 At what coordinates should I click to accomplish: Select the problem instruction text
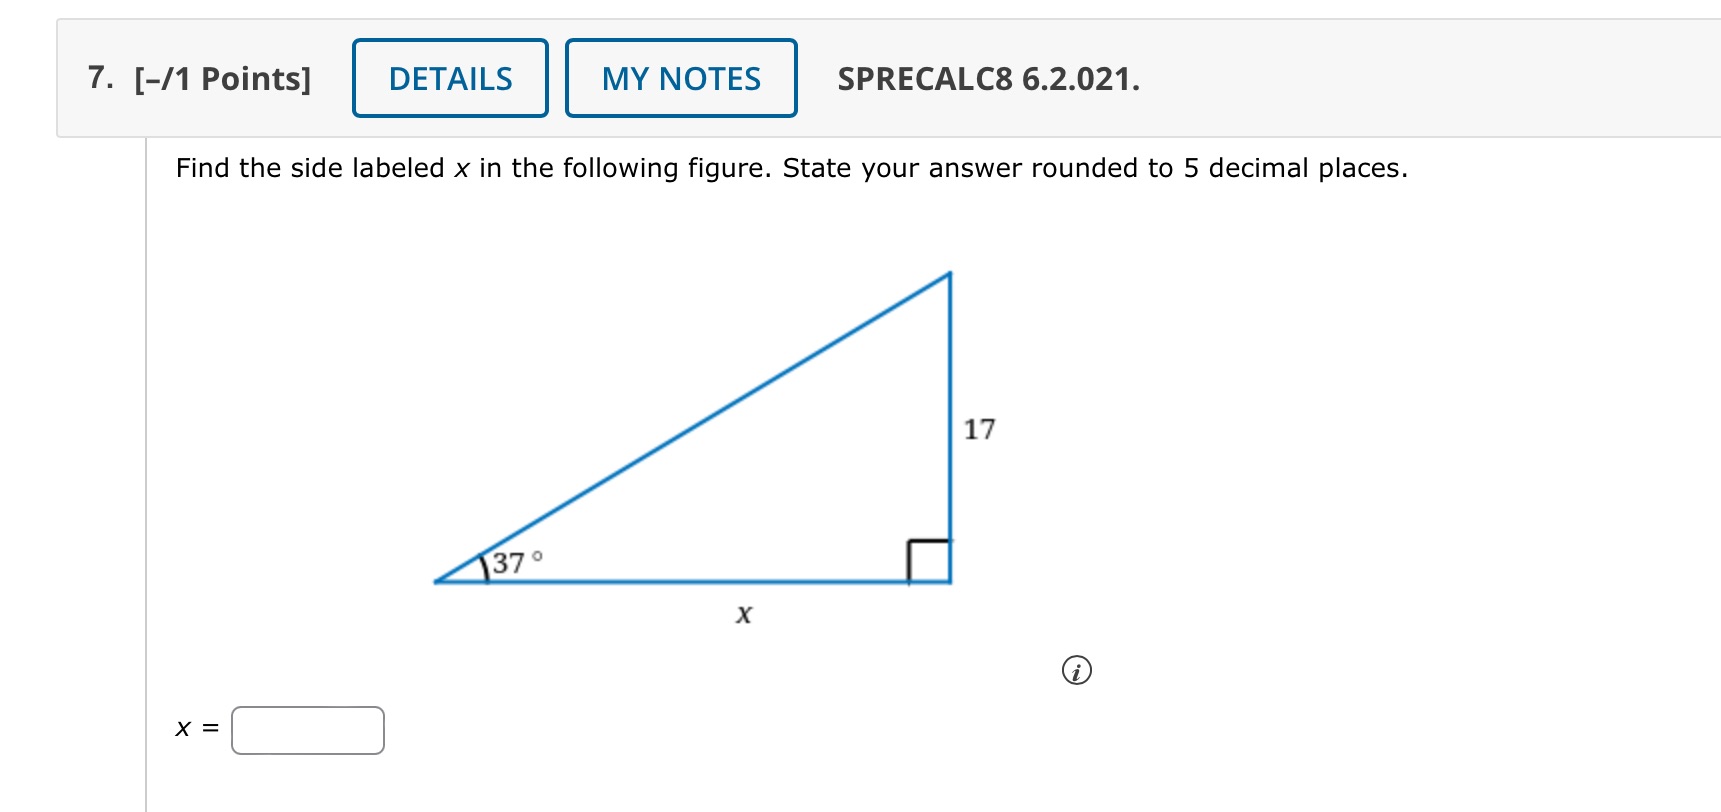(x=790, y=168)
